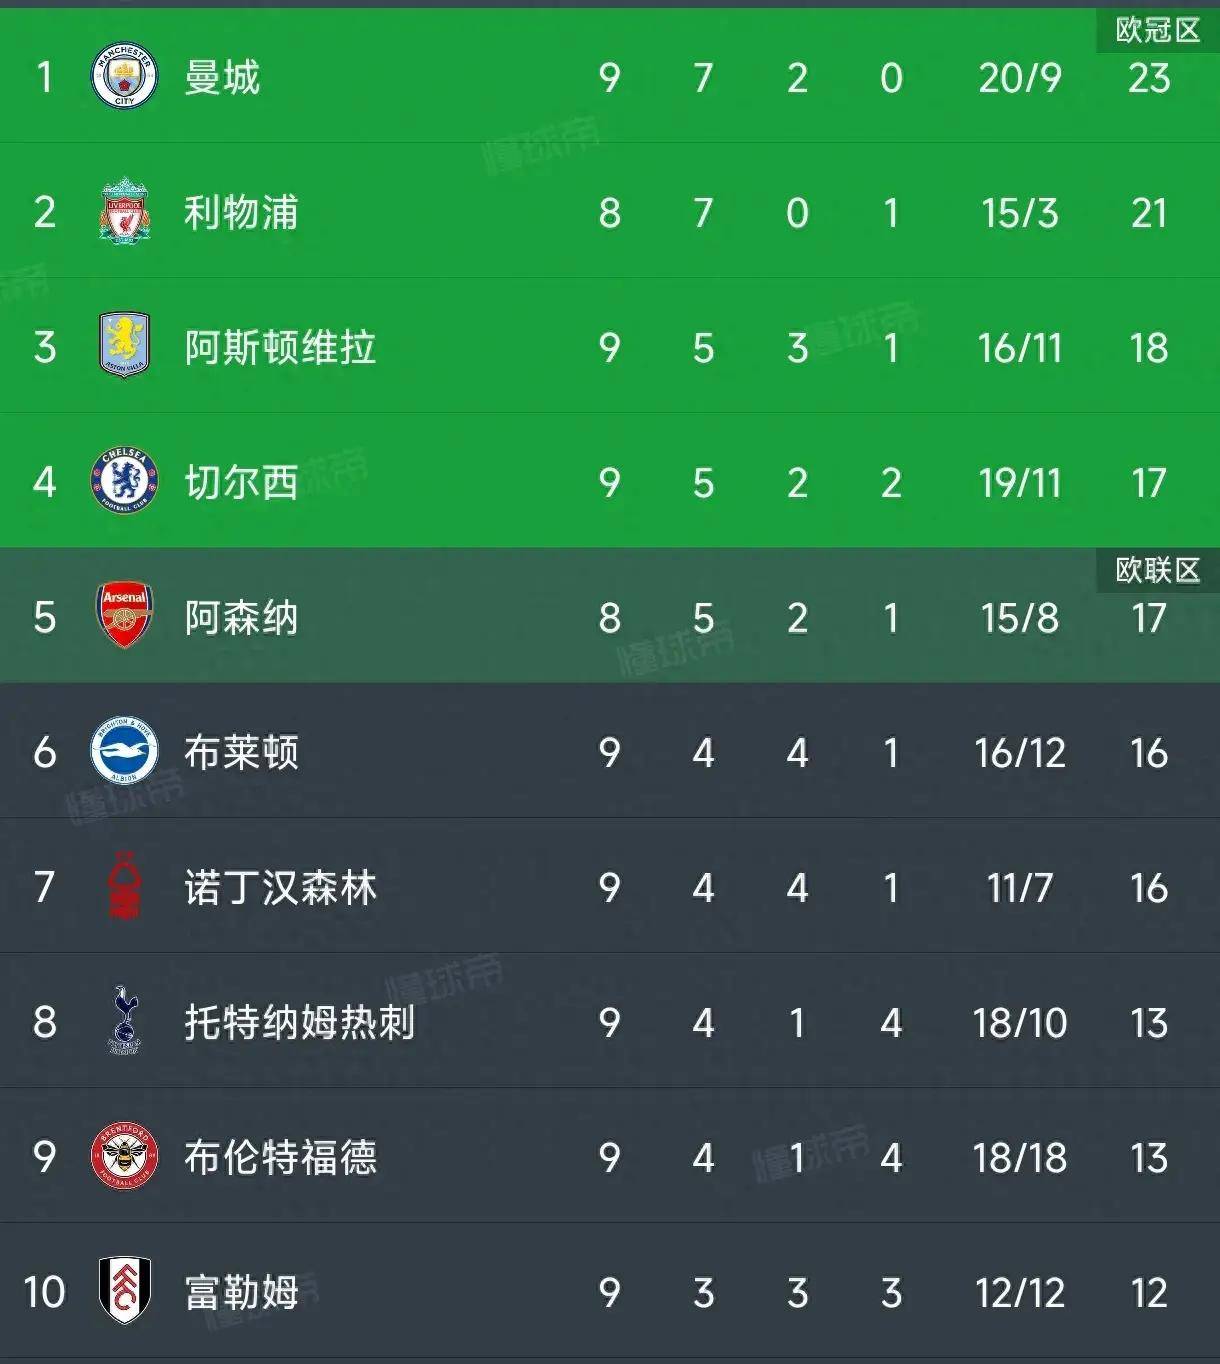Click the Arsenal club badge
Image resolution: width=1220 pixels, height=1364 pixels.
[124, 616]
